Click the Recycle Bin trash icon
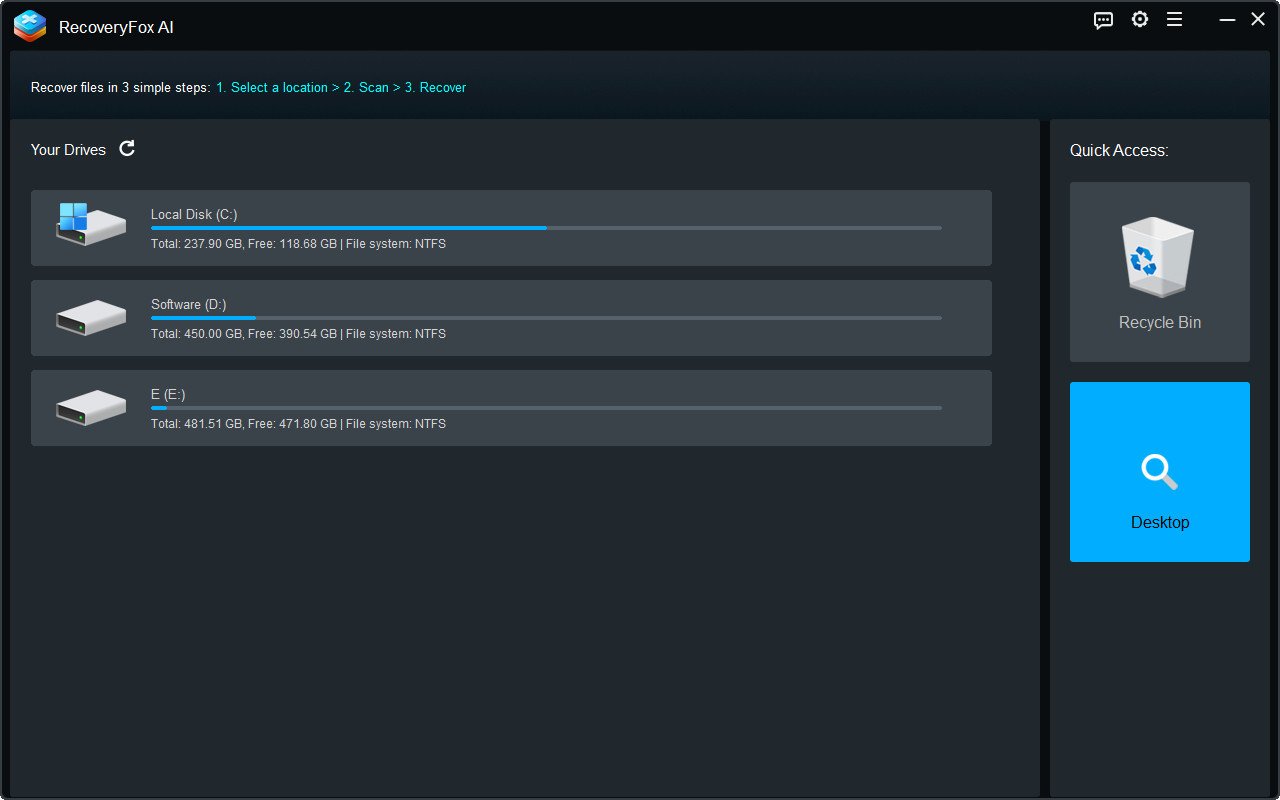Screen dimensions: 1280x800 [1160, 258]
